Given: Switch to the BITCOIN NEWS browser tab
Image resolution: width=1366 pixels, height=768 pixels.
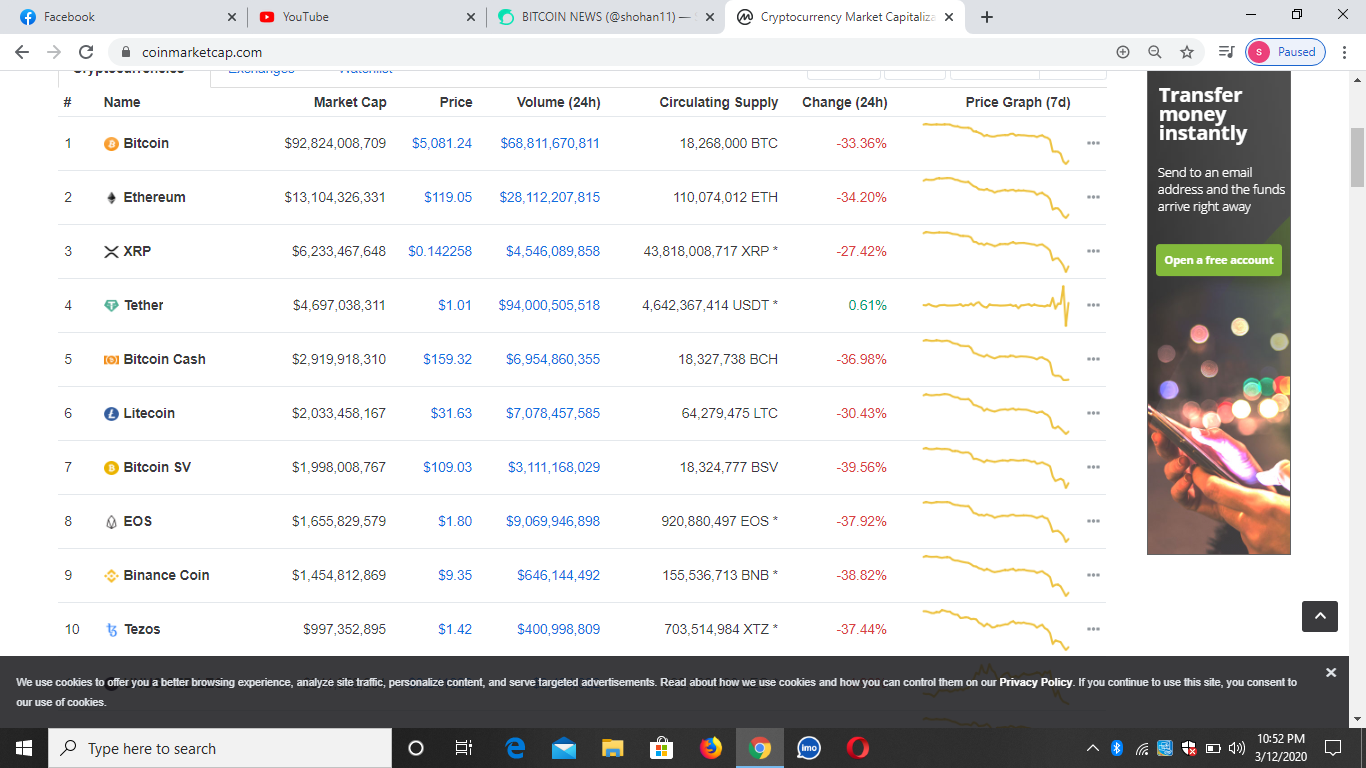Looking at the screenshot, I should (x=606, y=17).
